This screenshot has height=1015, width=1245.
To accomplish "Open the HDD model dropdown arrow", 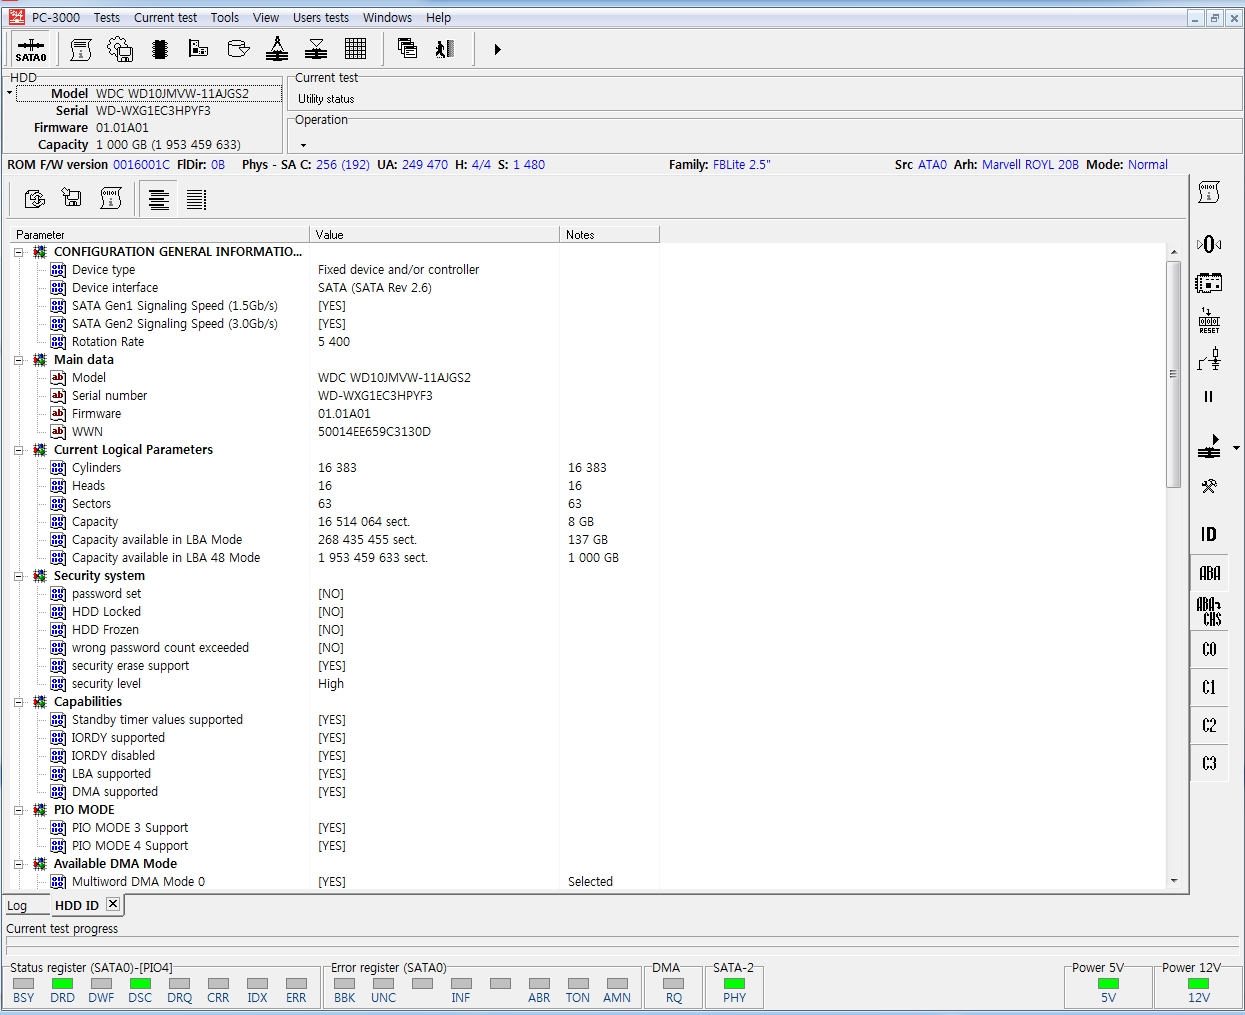I will tap(10, 93).
